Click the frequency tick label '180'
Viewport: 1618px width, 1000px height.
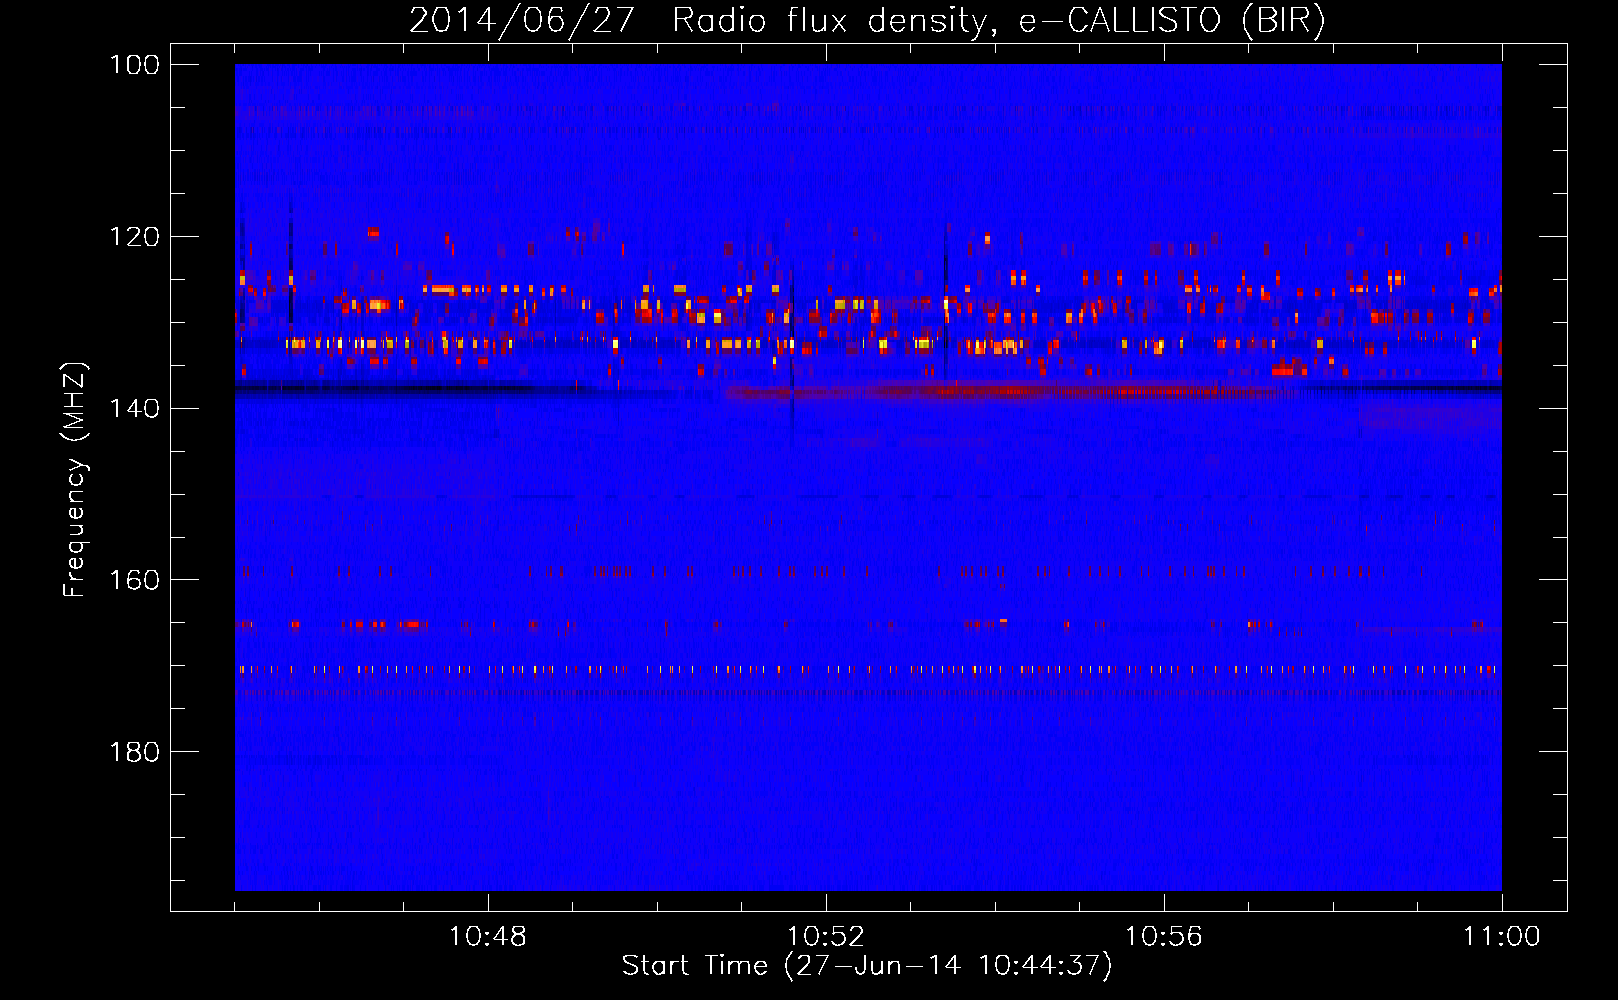coord(136,752)
